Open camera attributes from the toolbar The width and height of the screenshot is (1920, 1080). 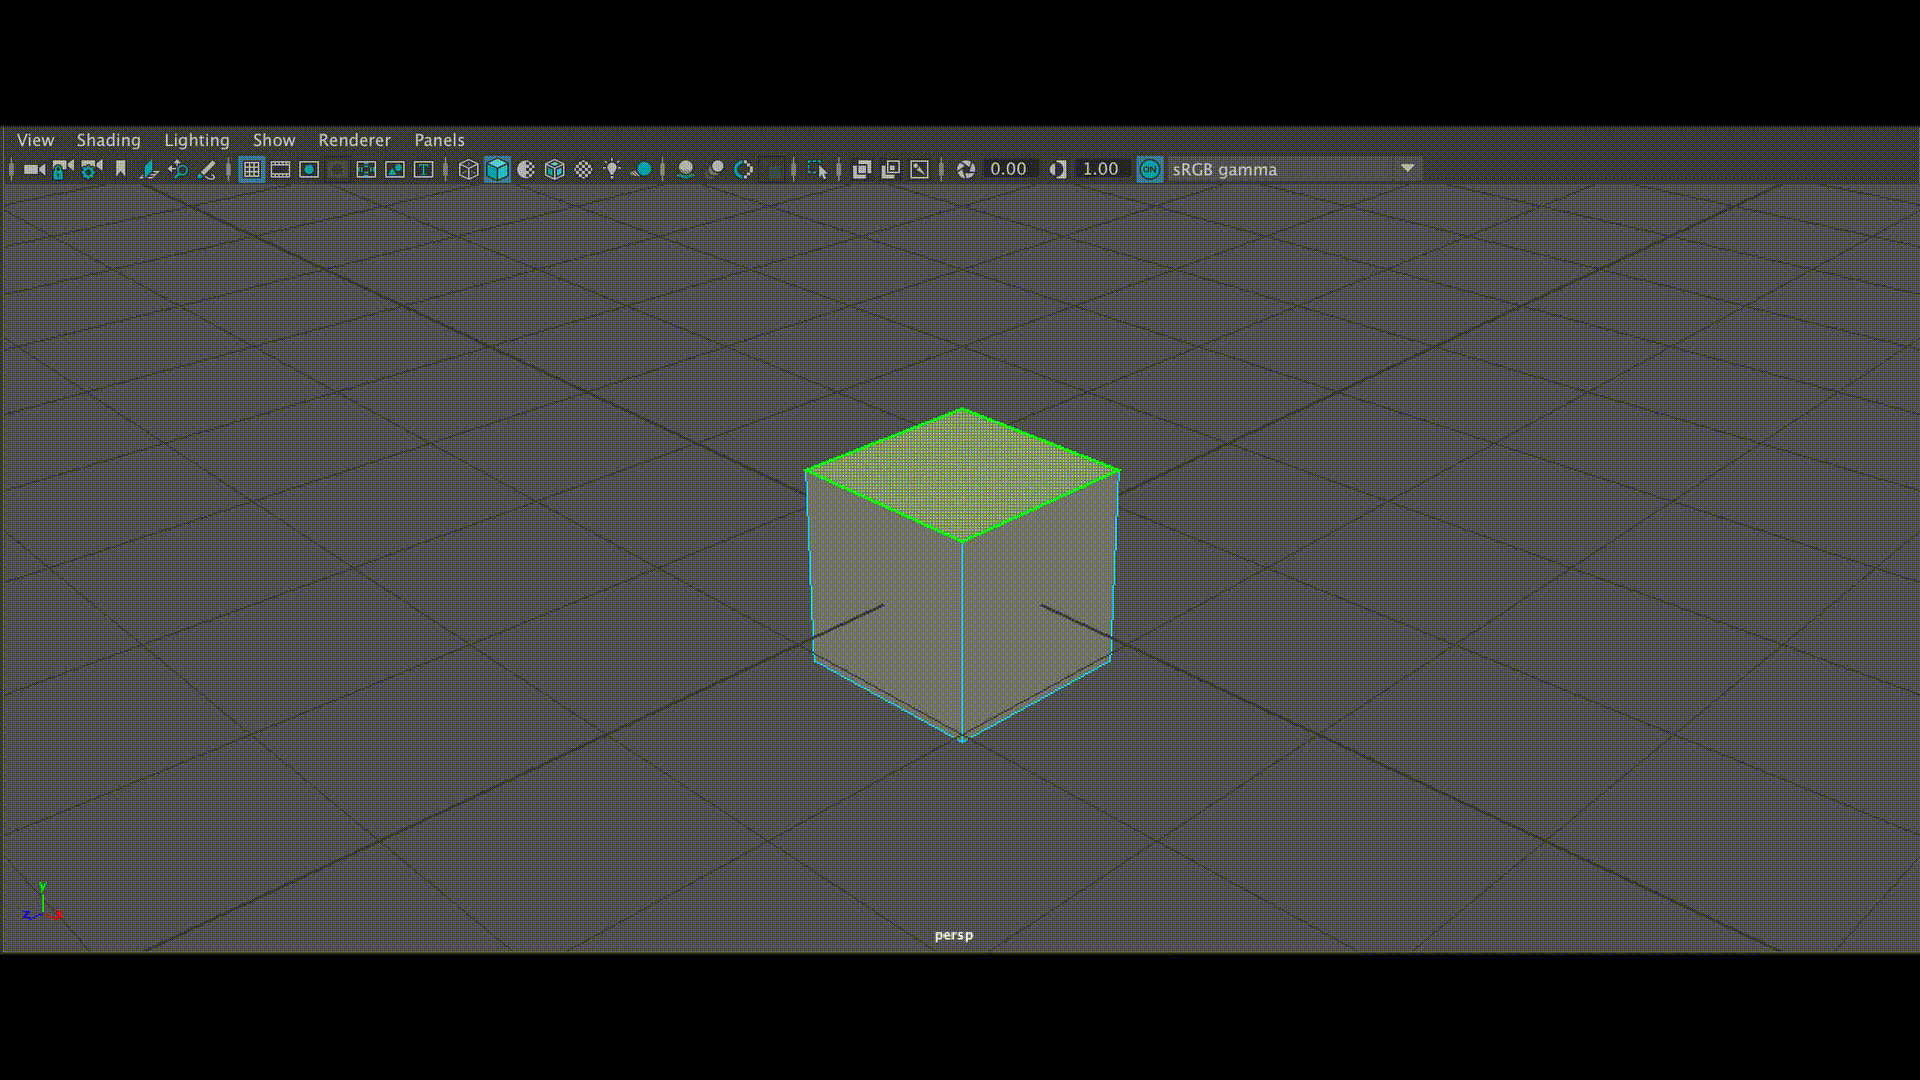click(x=90, y=169)
